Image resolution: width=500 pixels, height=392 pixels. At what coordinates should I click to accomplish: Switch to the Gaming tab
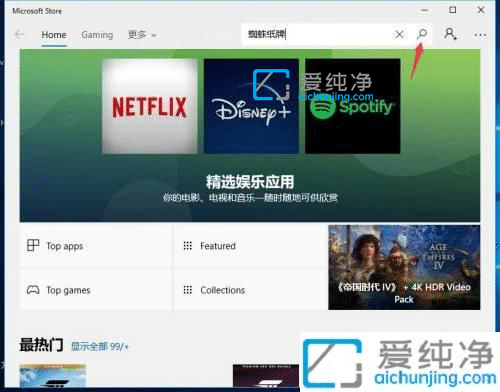(97, 35)
